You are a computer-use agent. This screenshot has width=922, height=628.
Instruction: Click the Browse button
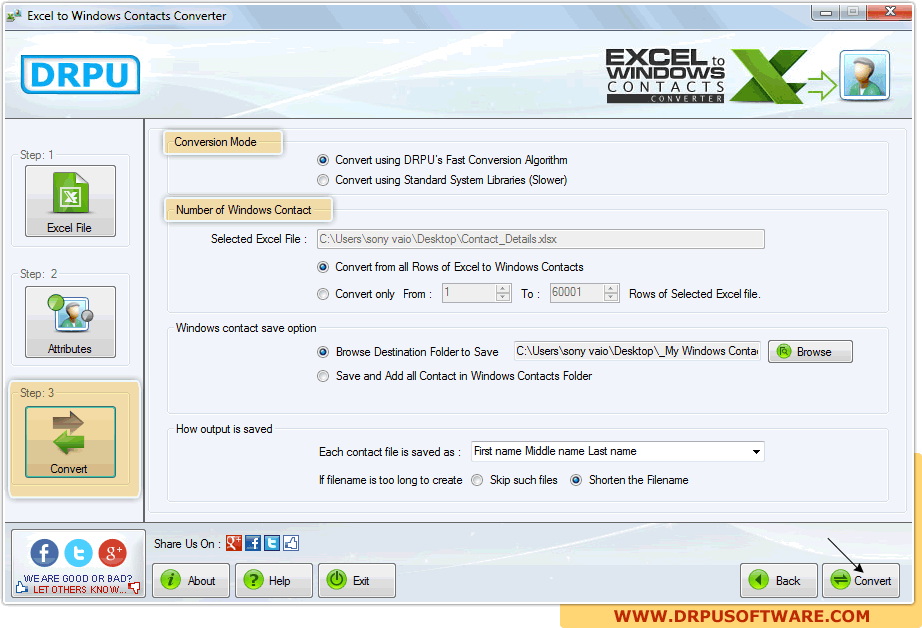(810, 352)
